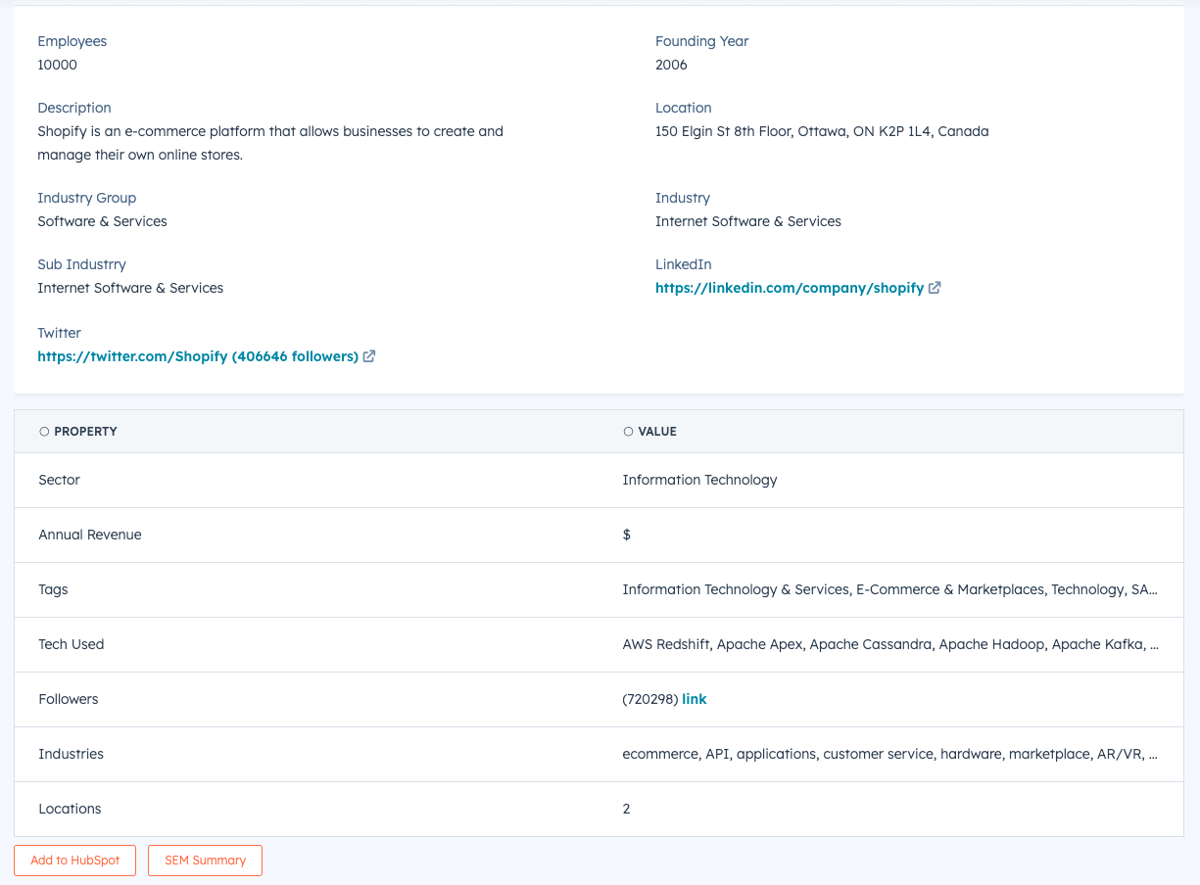Screen dimensions: 1200x885
Task: Open the Shopify LinkedIn URL link
Action: pyautogui.click(x=789, y=287)
